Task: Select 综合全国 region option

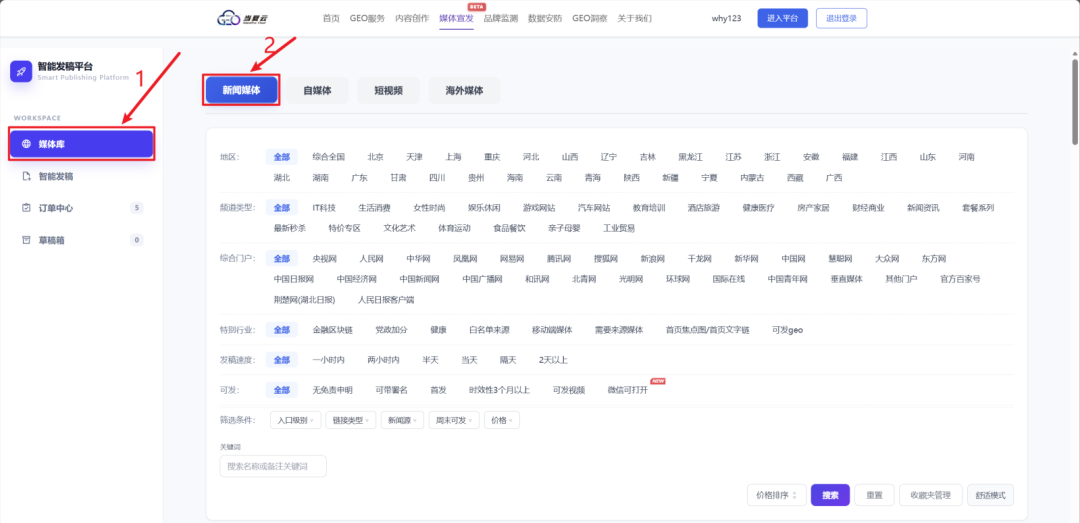Action: (x=329, y=157)
